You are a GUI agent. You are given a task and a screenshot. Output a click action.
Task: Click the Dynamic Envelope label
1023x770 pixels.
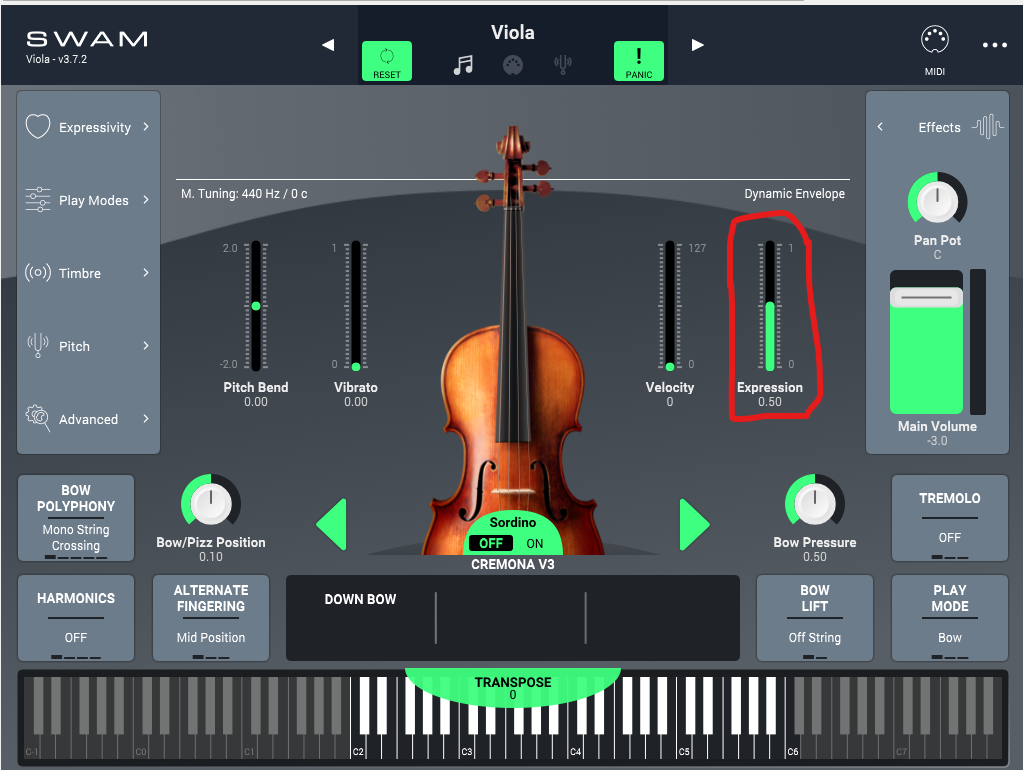(x=795, y=194)
